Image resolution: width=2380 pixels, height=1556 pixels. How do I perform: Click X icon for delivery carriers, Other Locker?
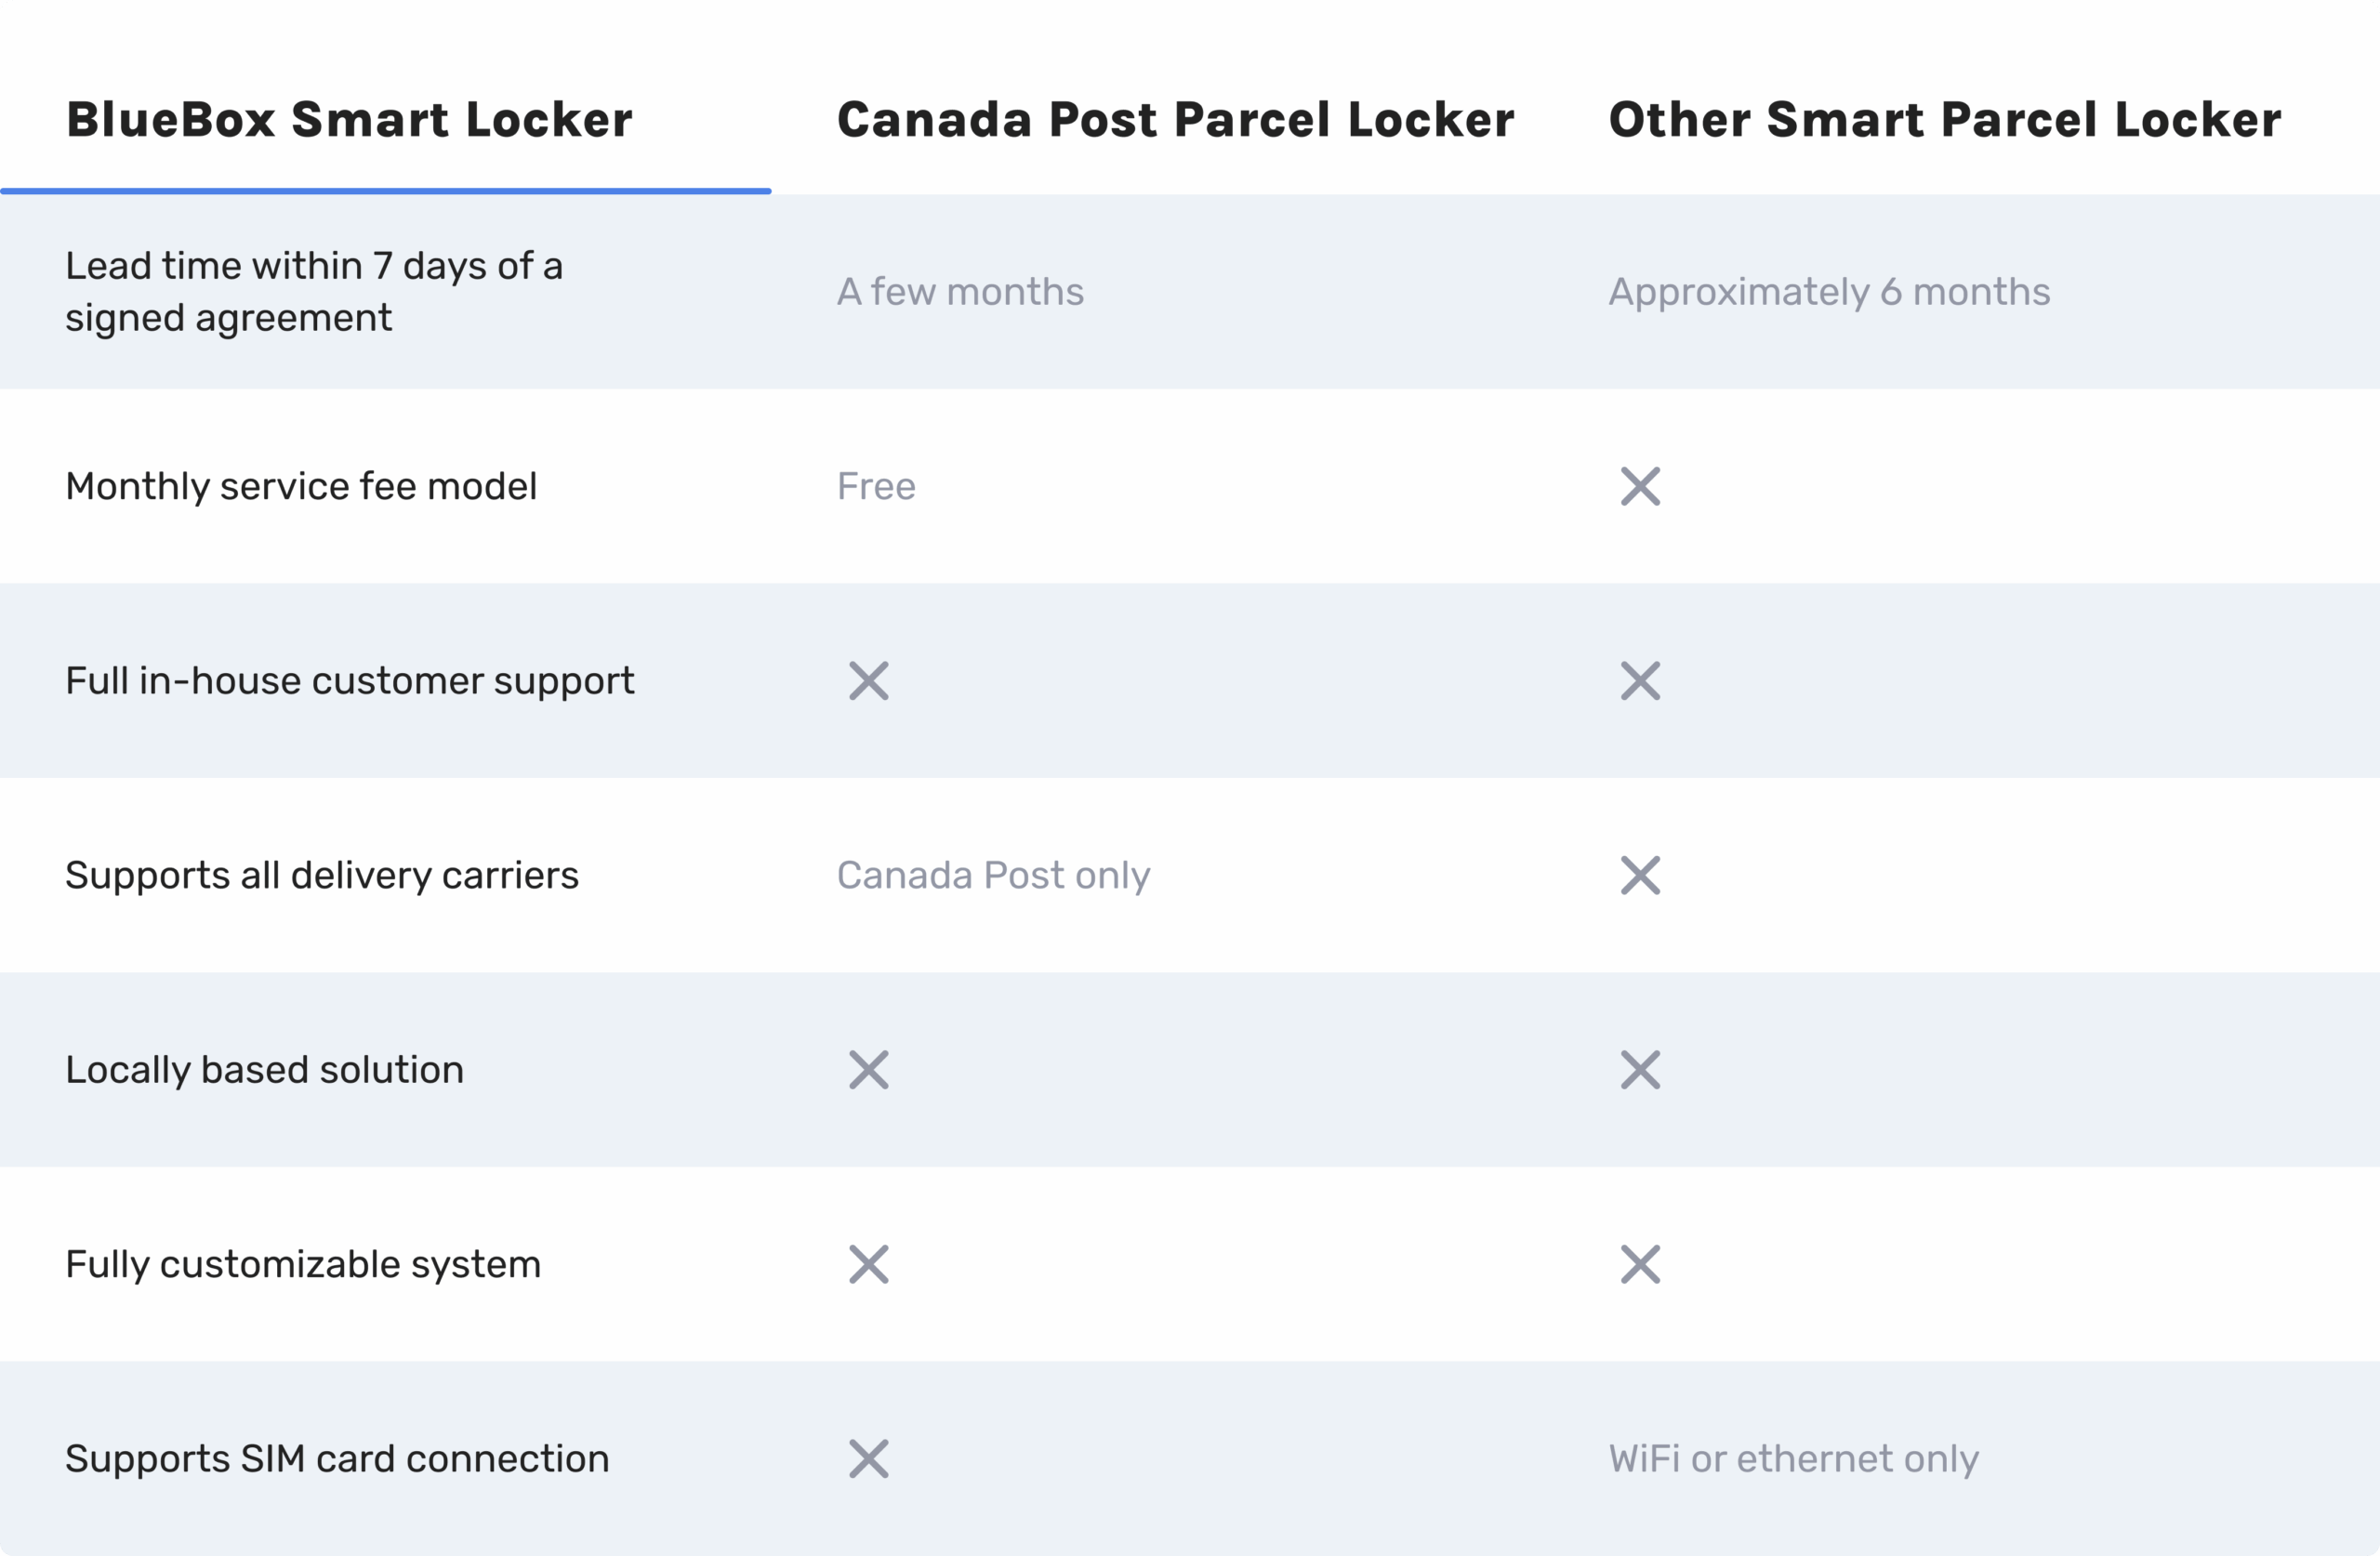[1640, 875]
